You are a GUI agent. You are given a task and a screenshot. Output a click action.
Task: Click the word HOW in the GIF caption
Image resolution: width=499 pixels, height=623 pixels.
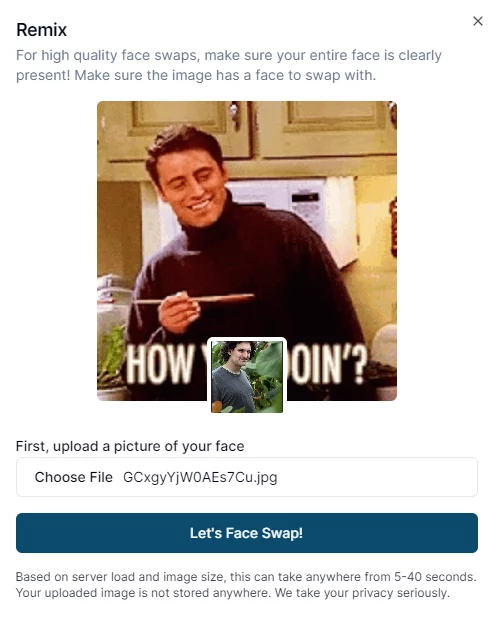click(160, 365)
